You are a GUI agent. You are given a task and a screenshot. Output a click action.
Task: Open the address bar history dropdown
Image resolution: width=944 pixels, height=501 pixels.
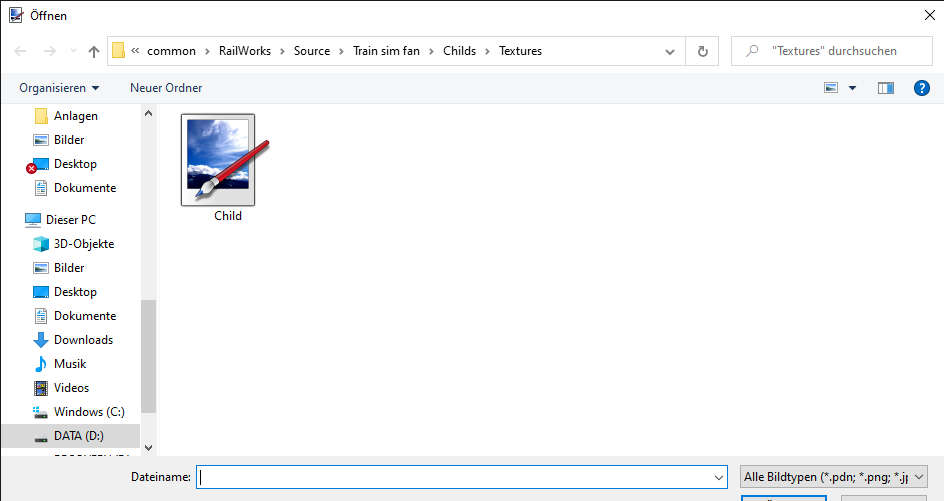669,52
